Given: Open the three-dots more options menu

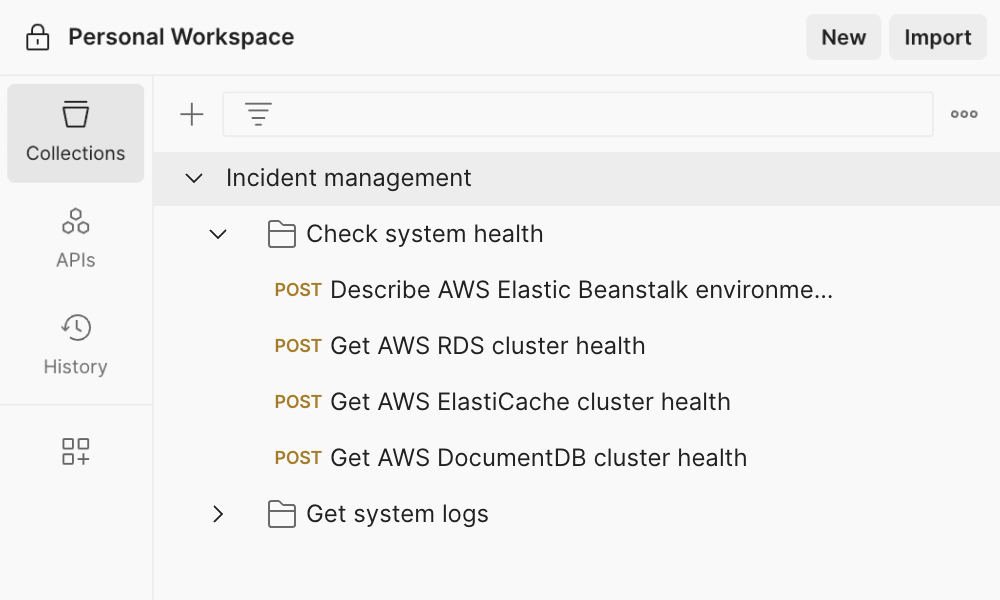Looking at the screenshot, I should coord(964,115).
